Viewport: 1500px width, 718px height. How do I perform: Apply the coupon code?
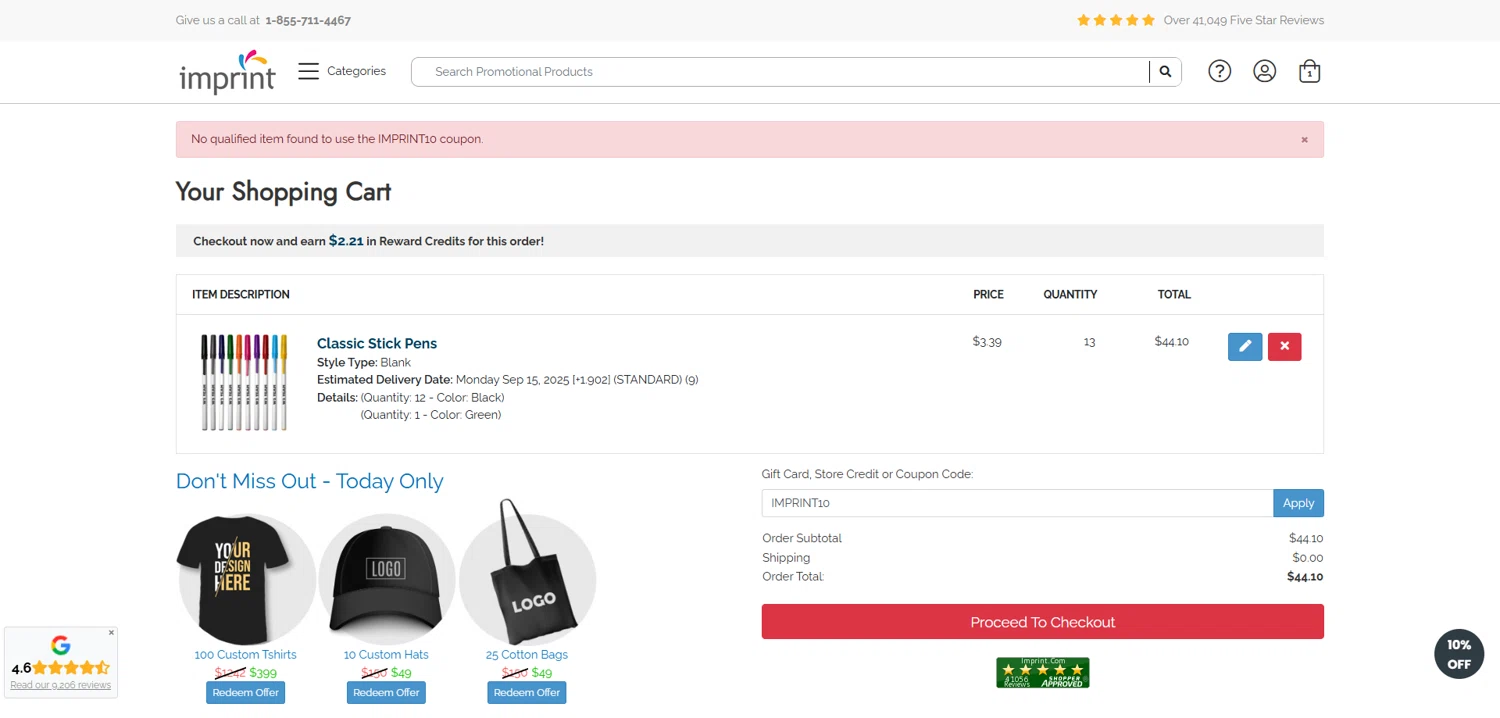click(x=1298, y=503)
